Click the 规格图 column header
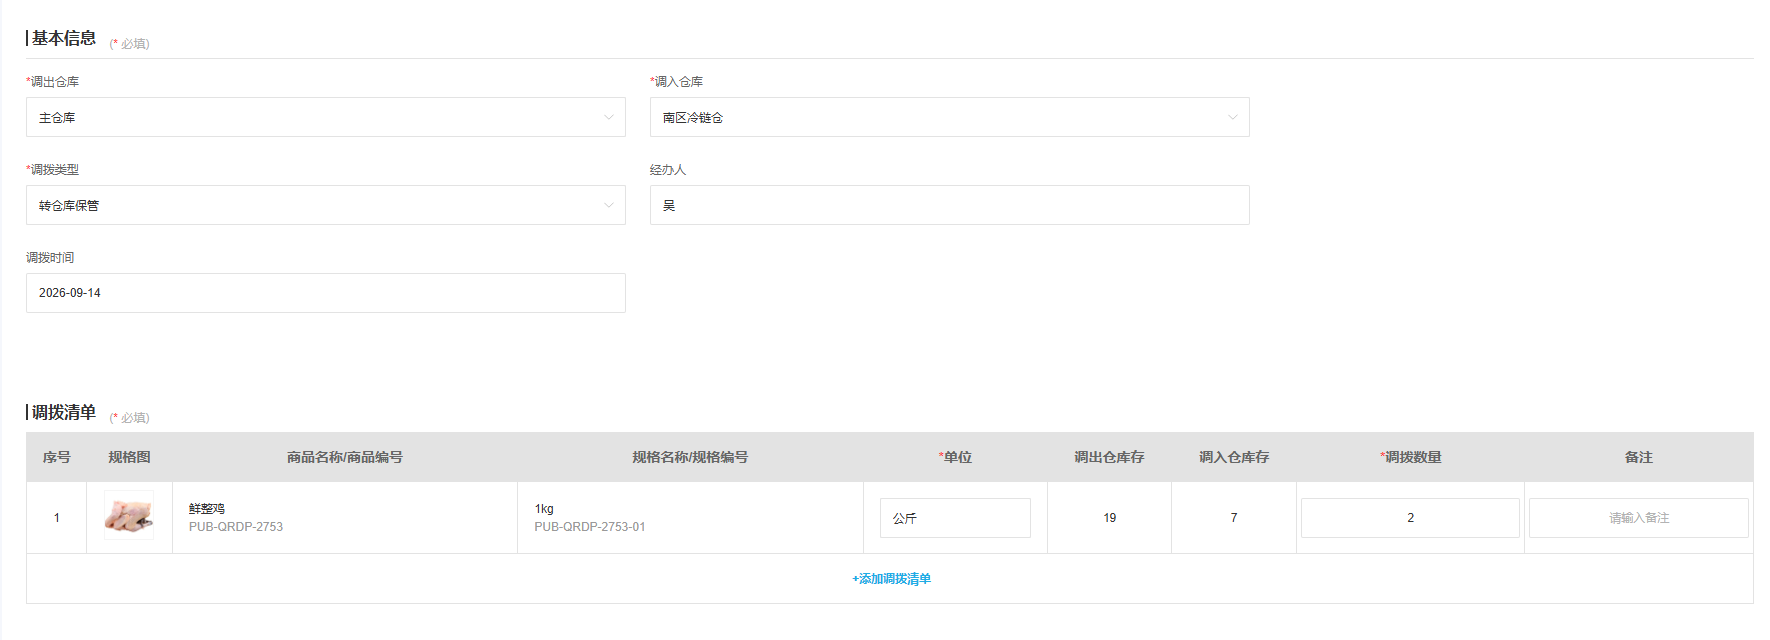Viewport: 1770px width, 640px height. [129, 457]
